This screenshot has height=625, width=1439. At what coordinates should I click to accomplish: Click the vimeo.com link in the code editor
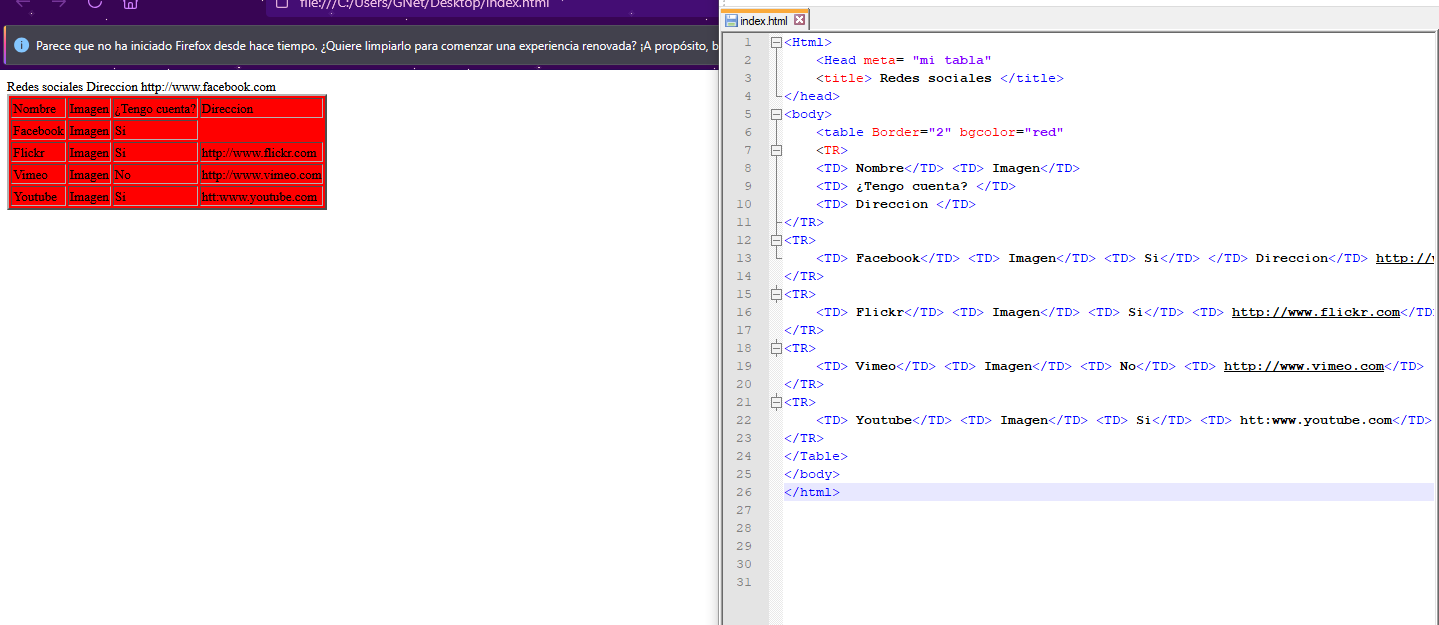pos(1303,366)
